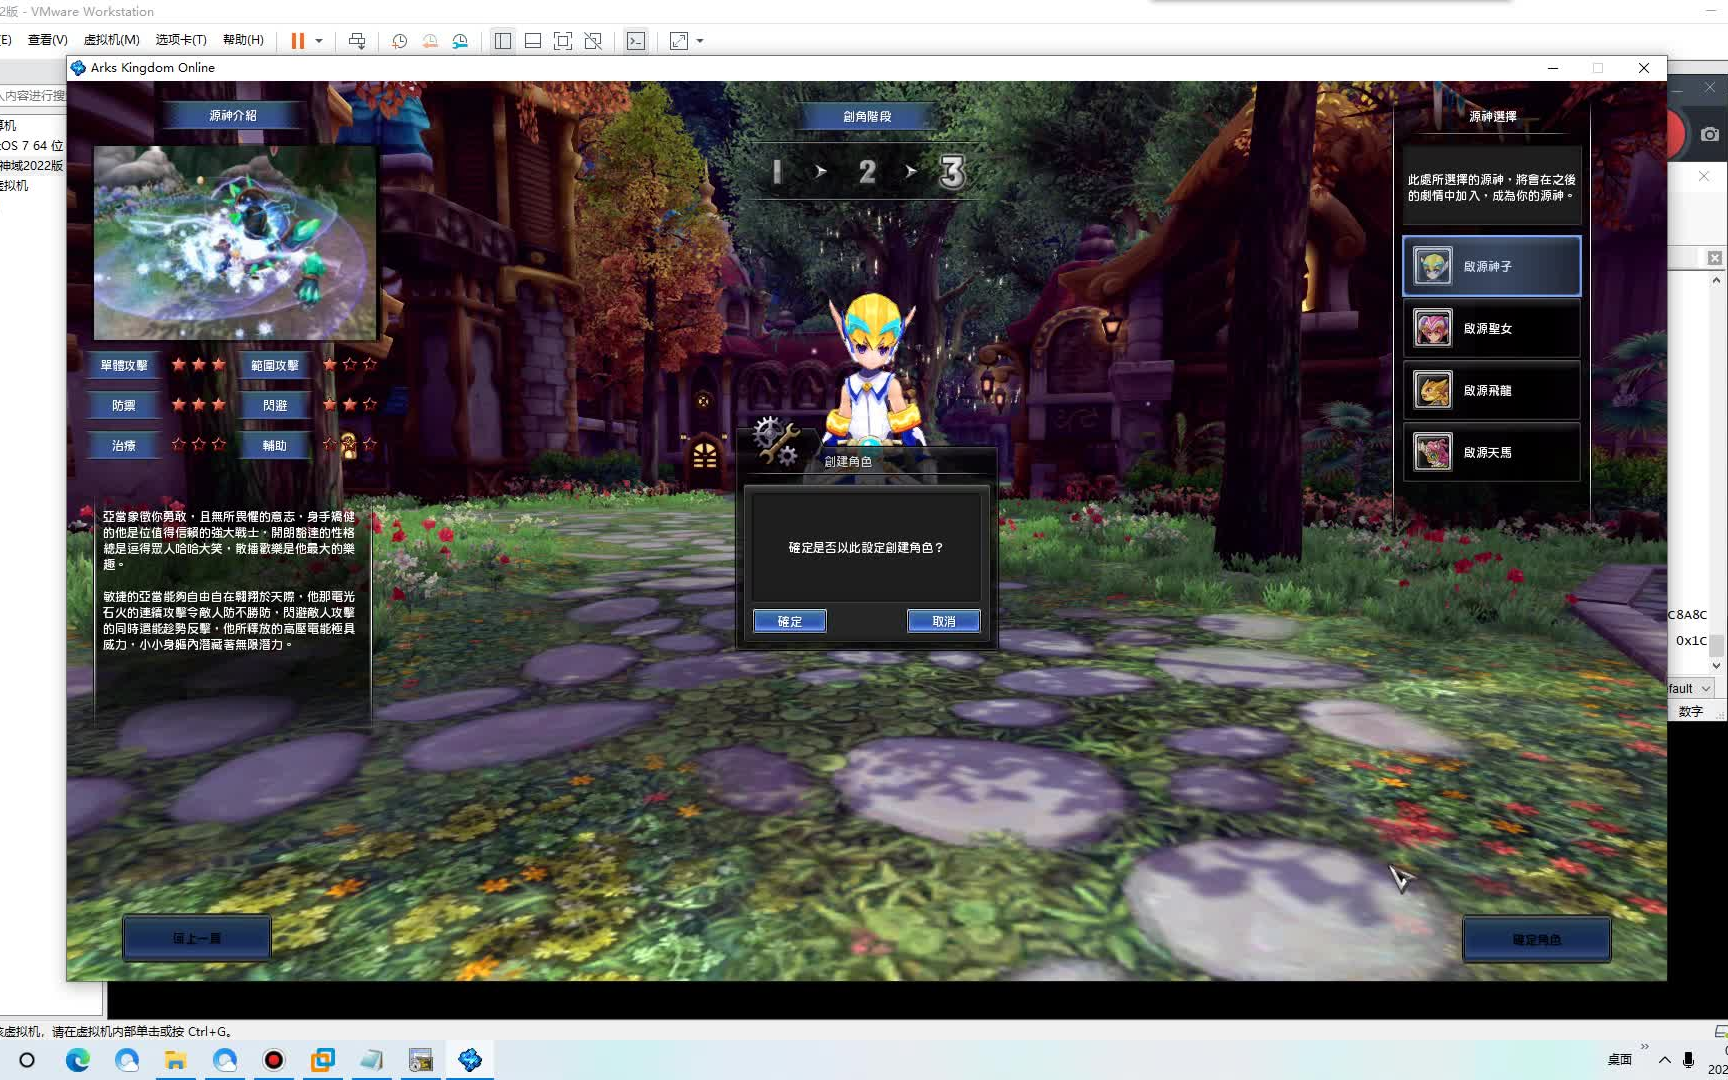Select the 啟源聖女 eidolon option

pyautogui.click(x=1491, y=328)
